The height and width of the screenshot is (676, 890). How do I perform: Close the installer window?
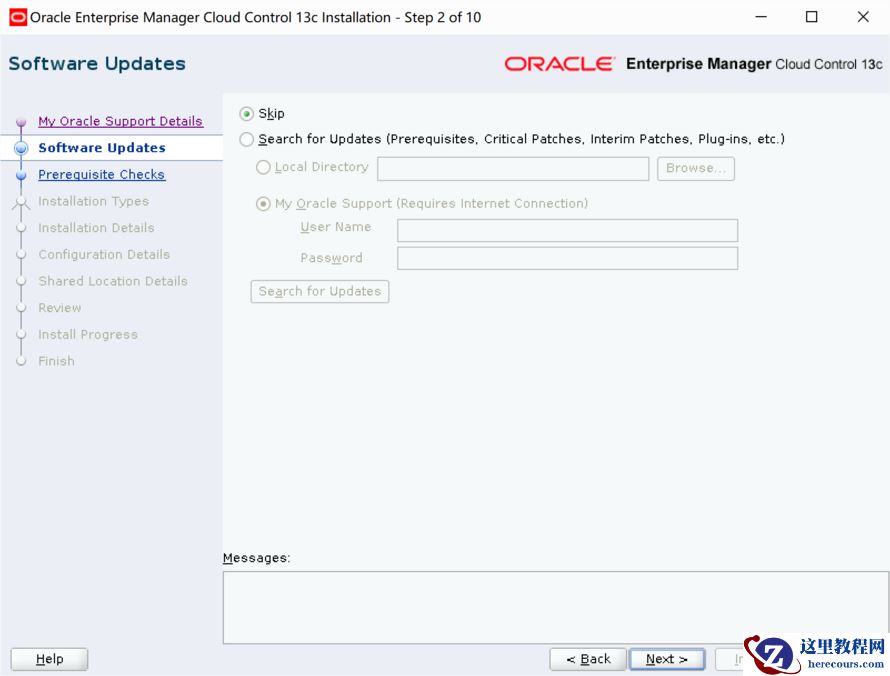coord(863,17)
